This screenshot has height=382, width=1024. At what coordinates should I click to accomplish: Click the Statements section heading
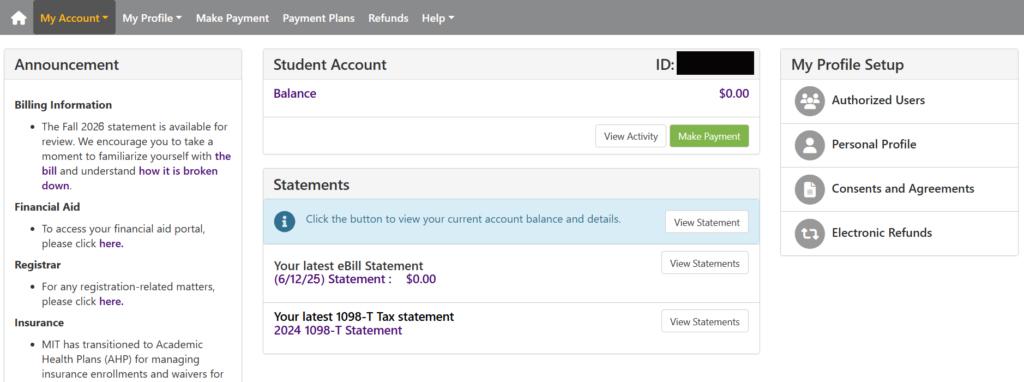[x=312, y=185]
